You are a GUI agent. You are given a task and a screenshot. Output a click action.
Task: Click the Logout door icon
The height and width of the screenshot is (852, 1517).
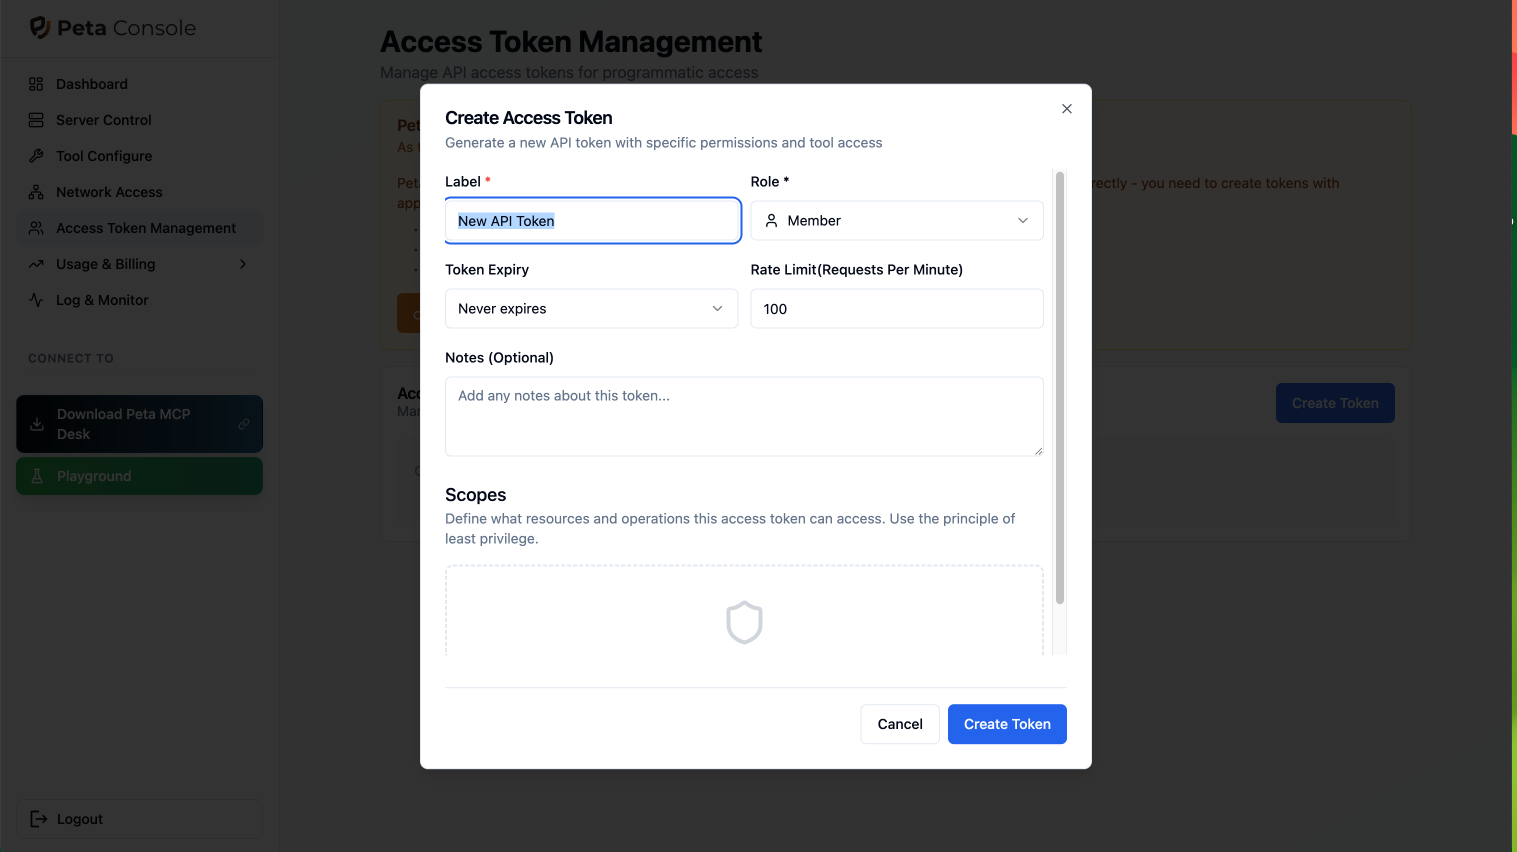click(37, 819)
